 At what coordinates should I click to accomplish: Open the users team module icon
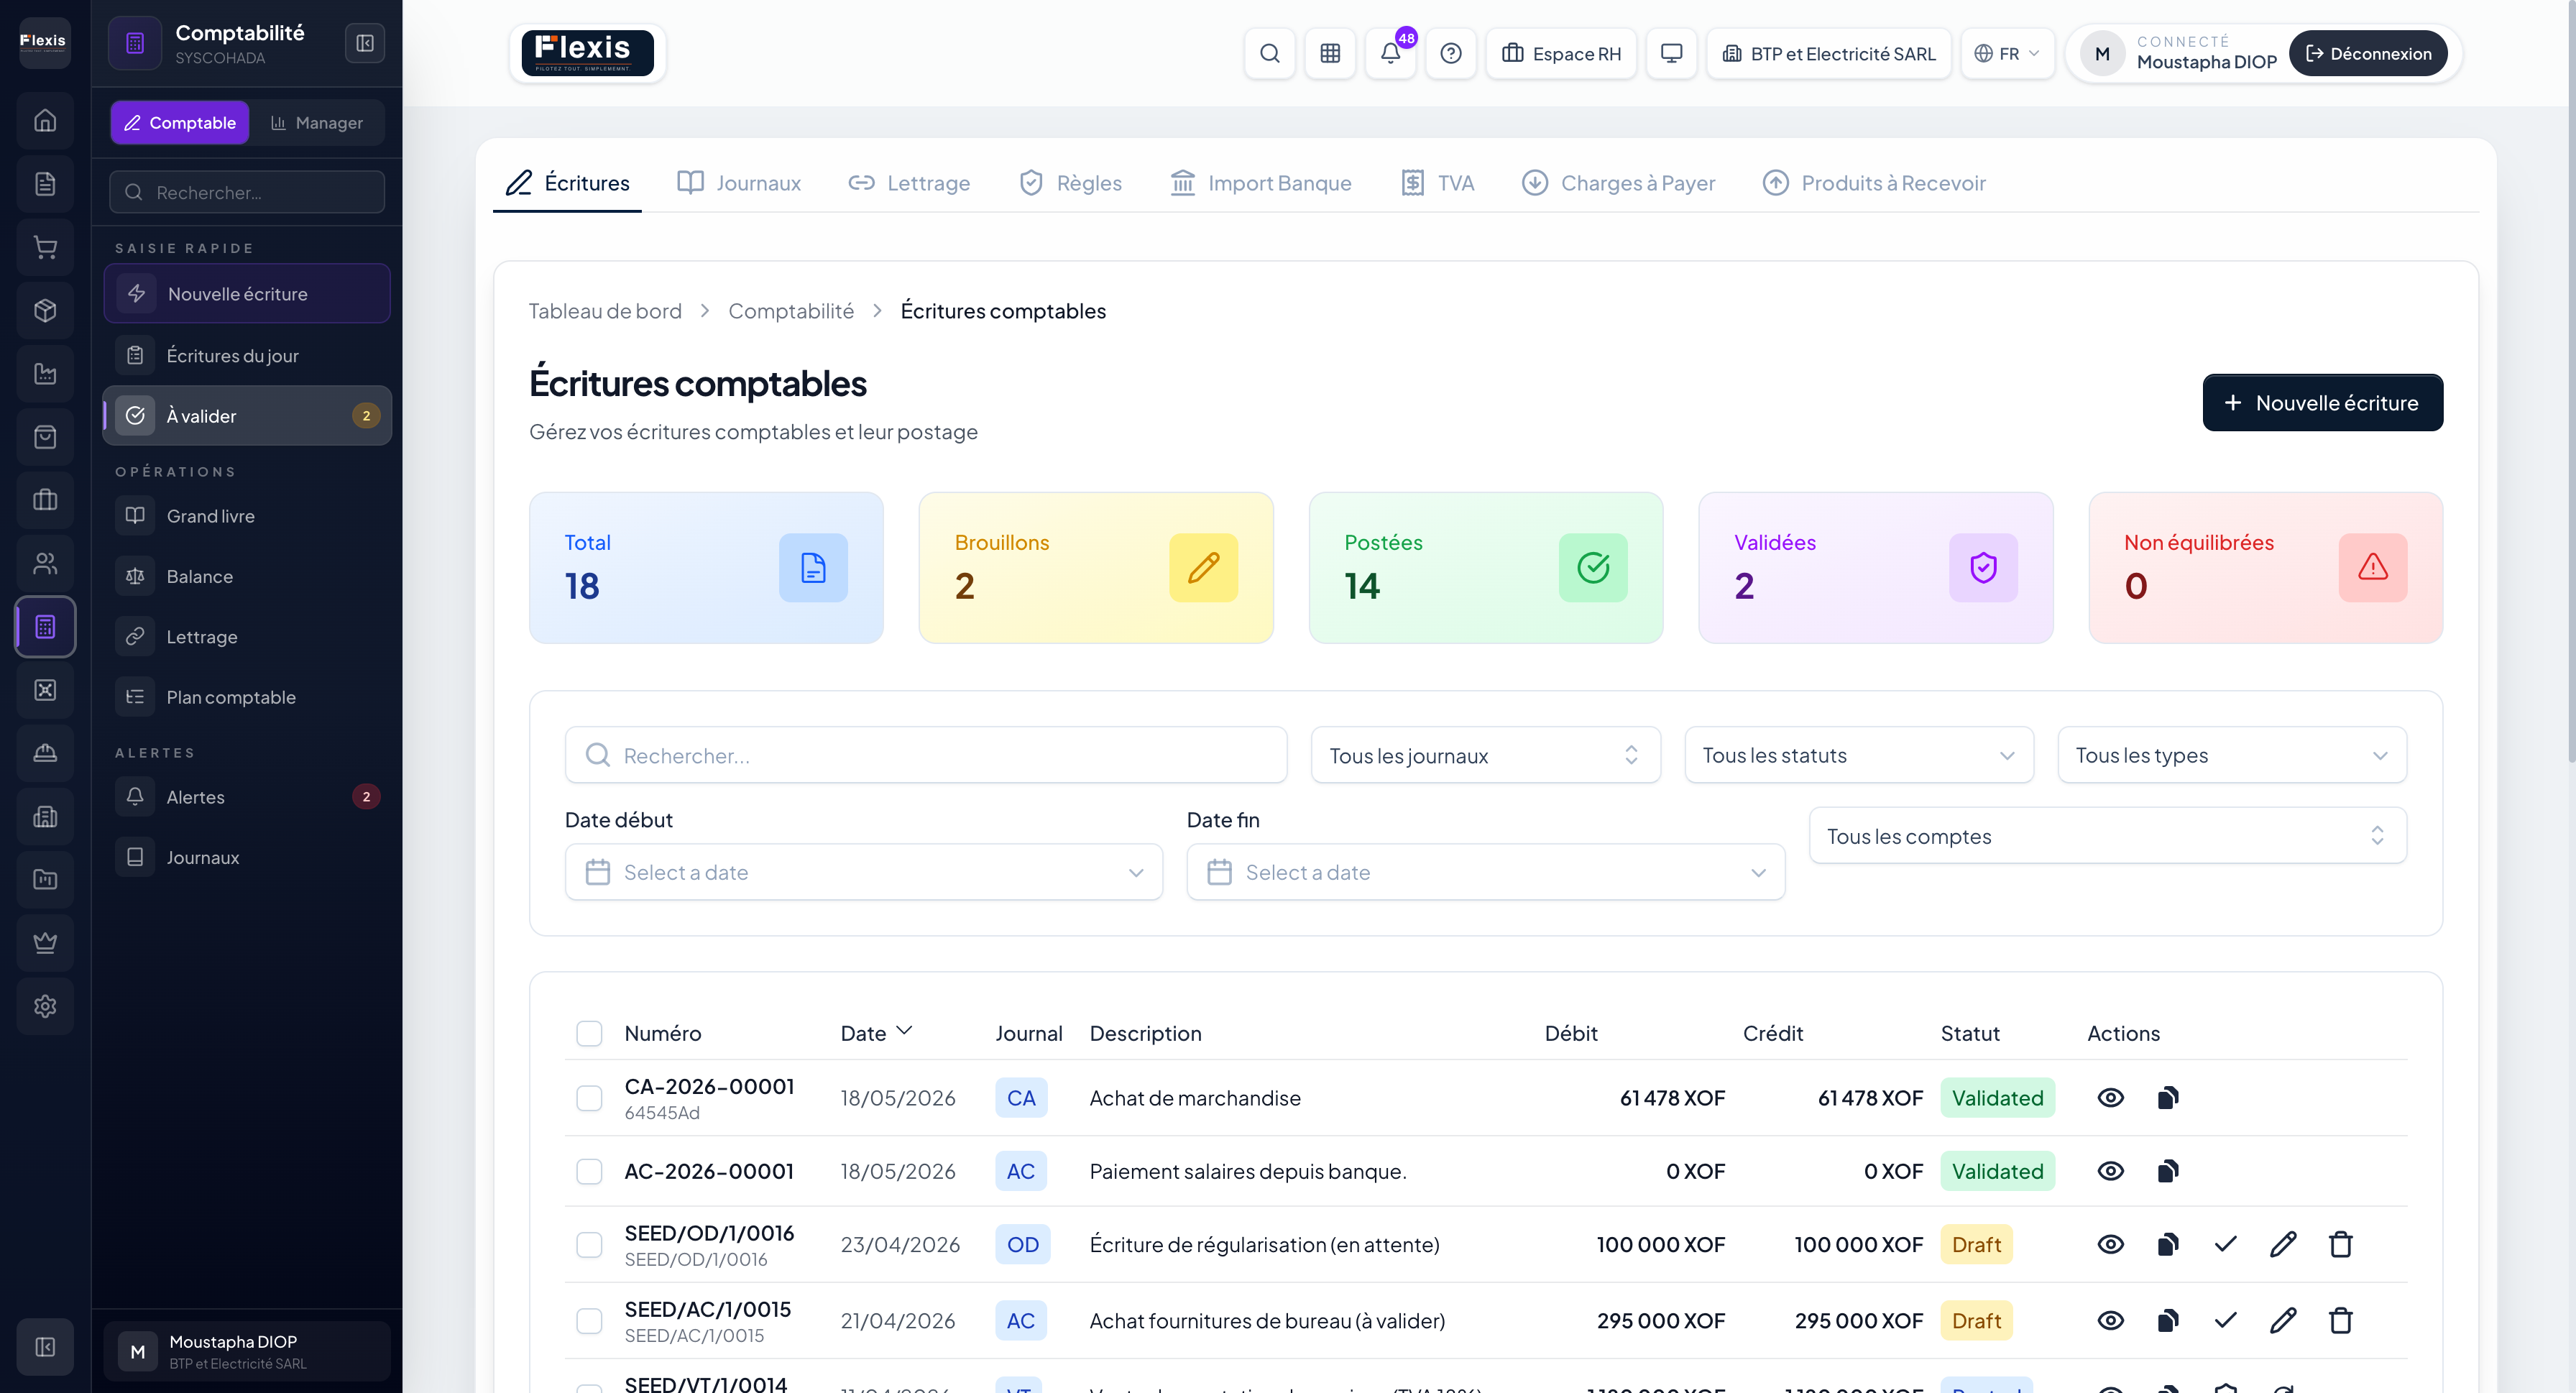point(45,563)
